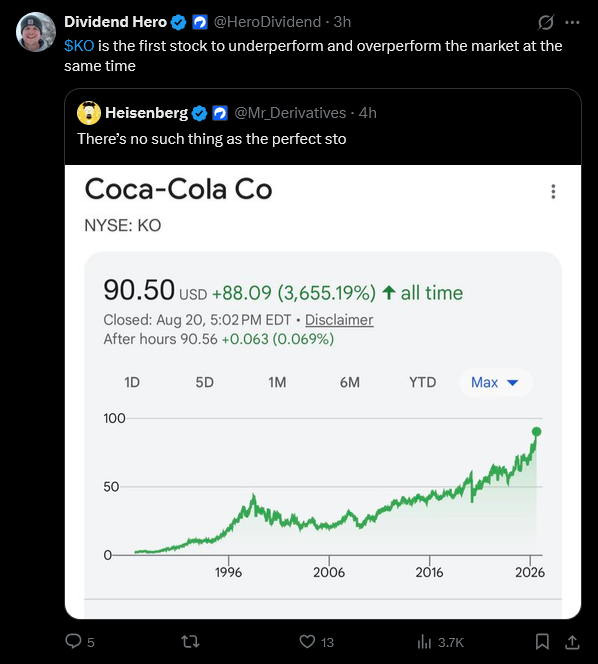This screenshot has height=664, width=598.
Task: Show the YTD chart range
Action: tap(423, 382)
